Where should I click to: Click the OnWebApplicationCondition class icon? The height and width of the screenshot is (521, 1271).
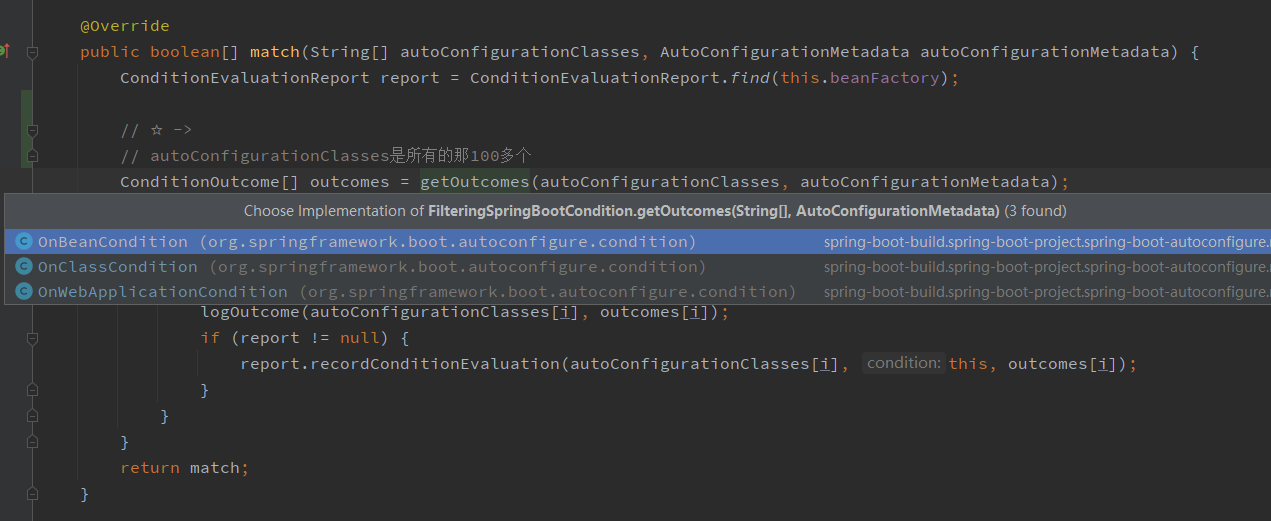click(24, 292)
